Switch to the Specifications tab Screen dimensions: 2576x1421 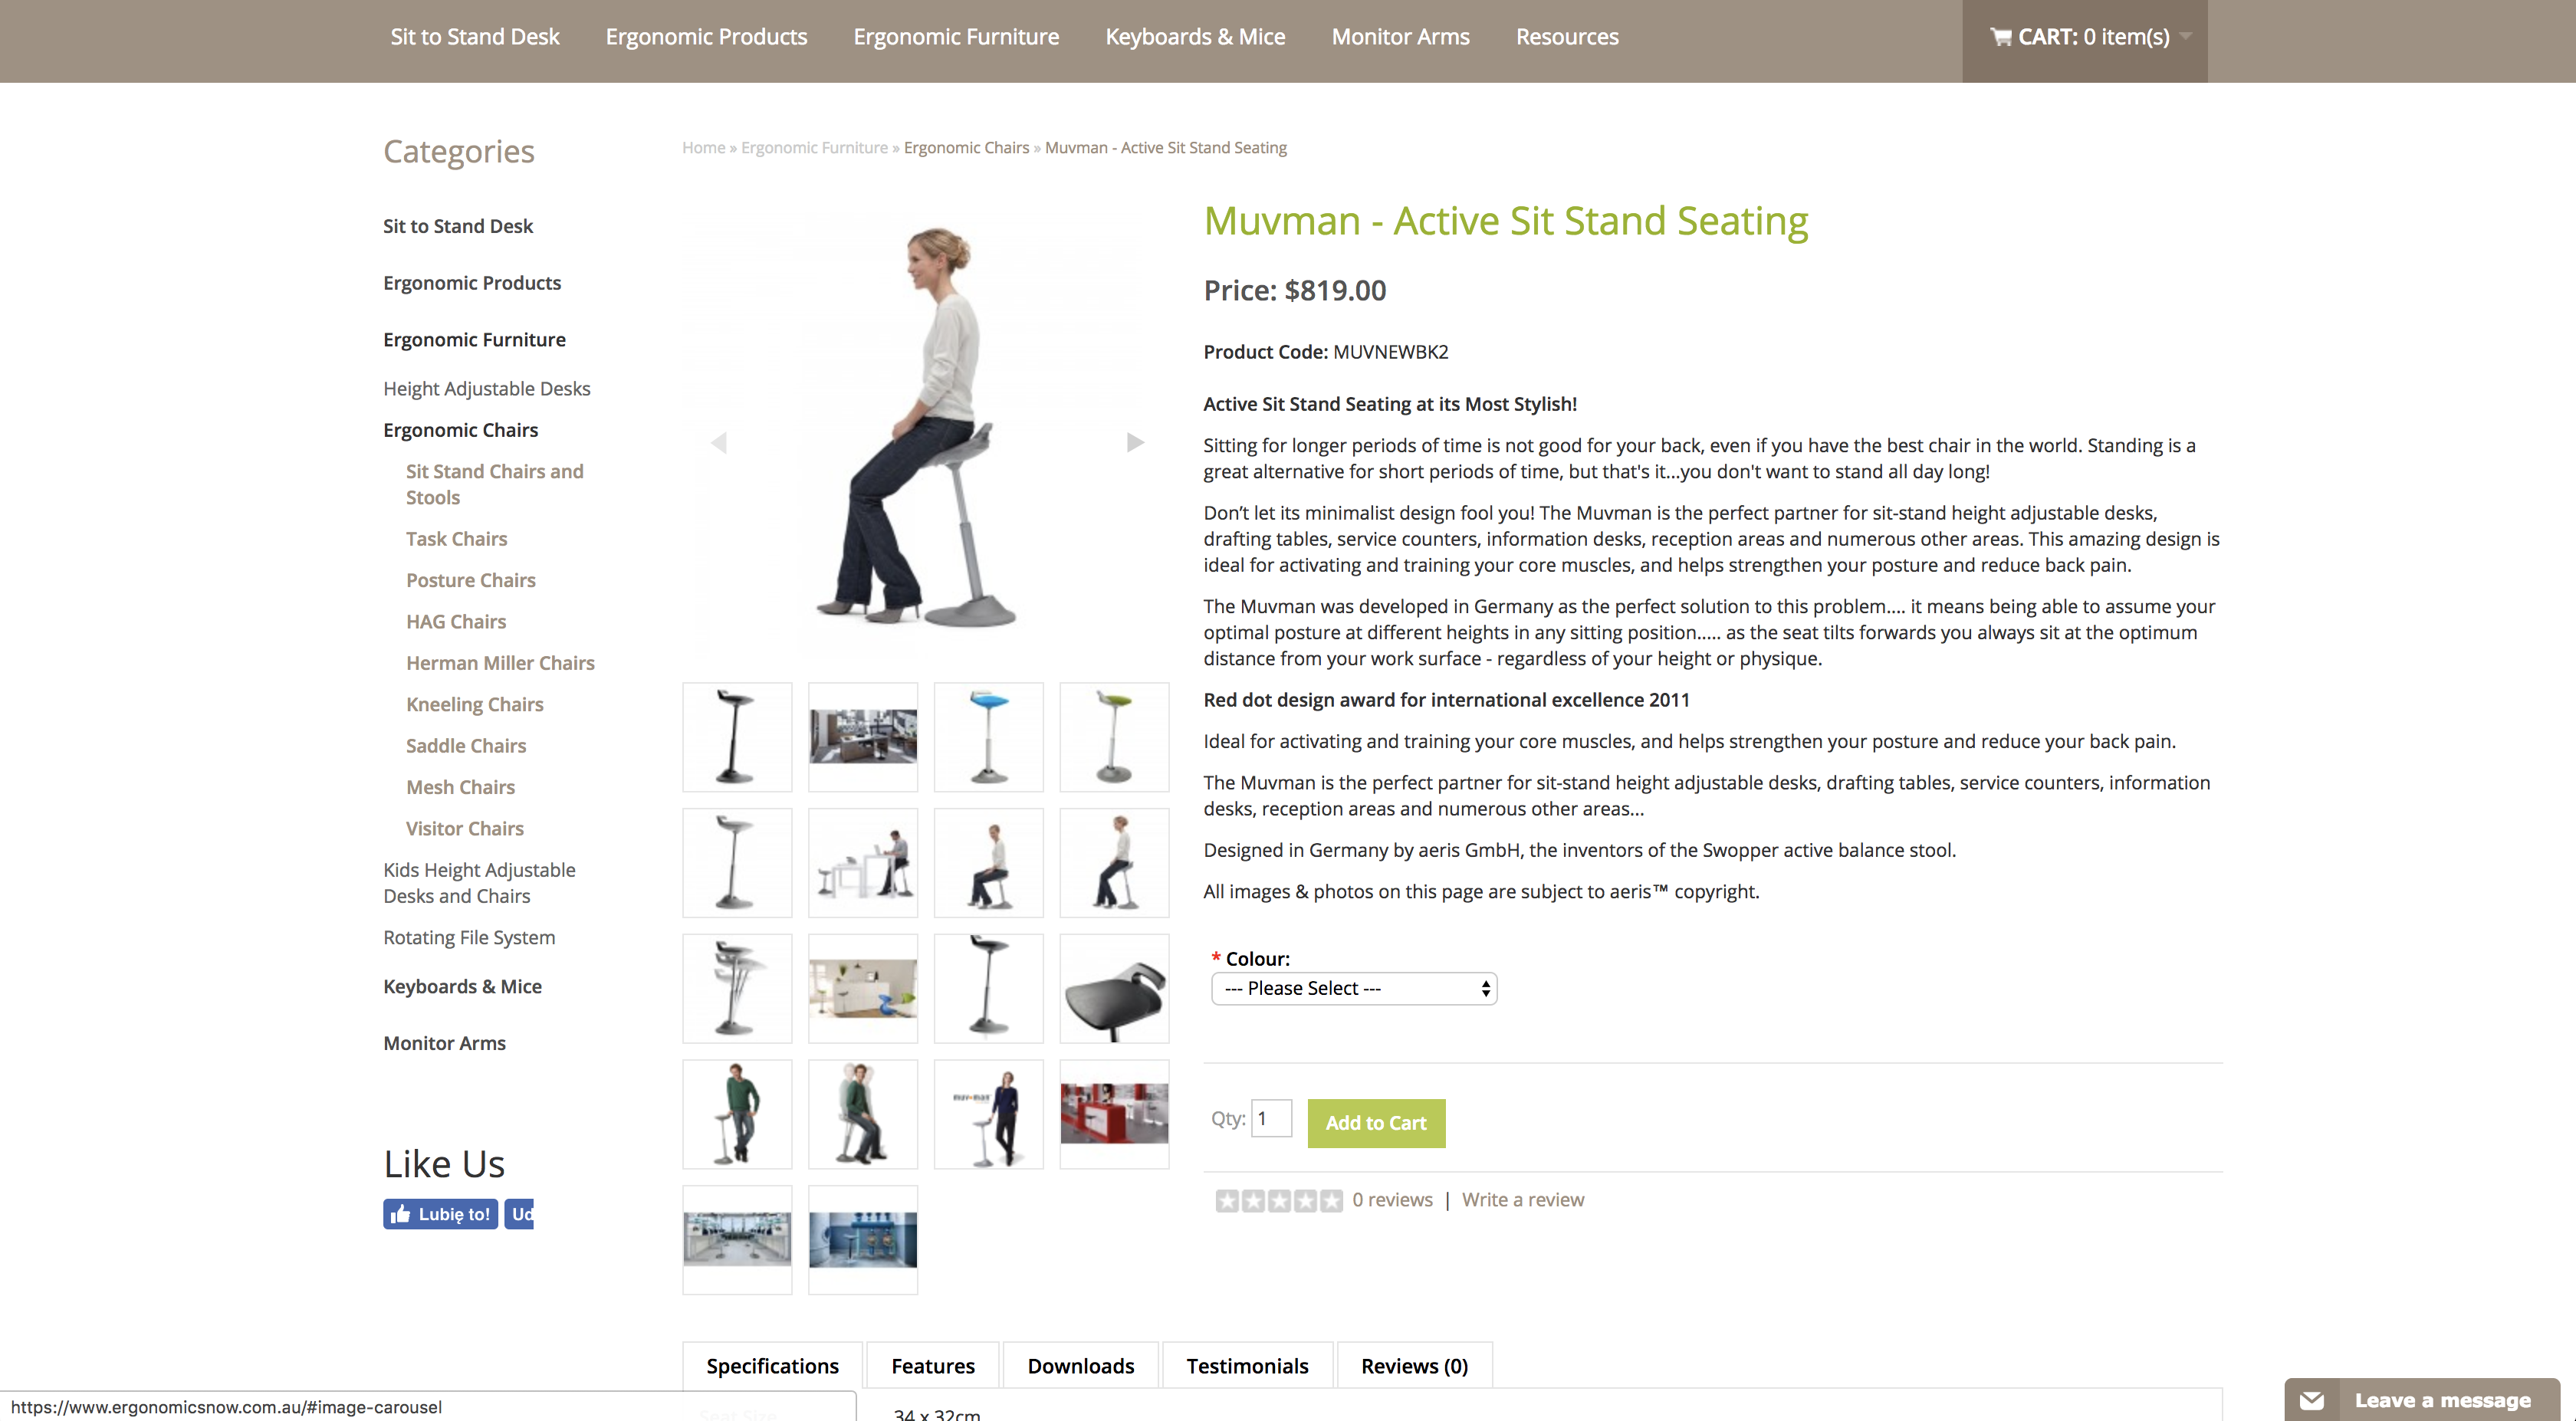(772, 1365)
